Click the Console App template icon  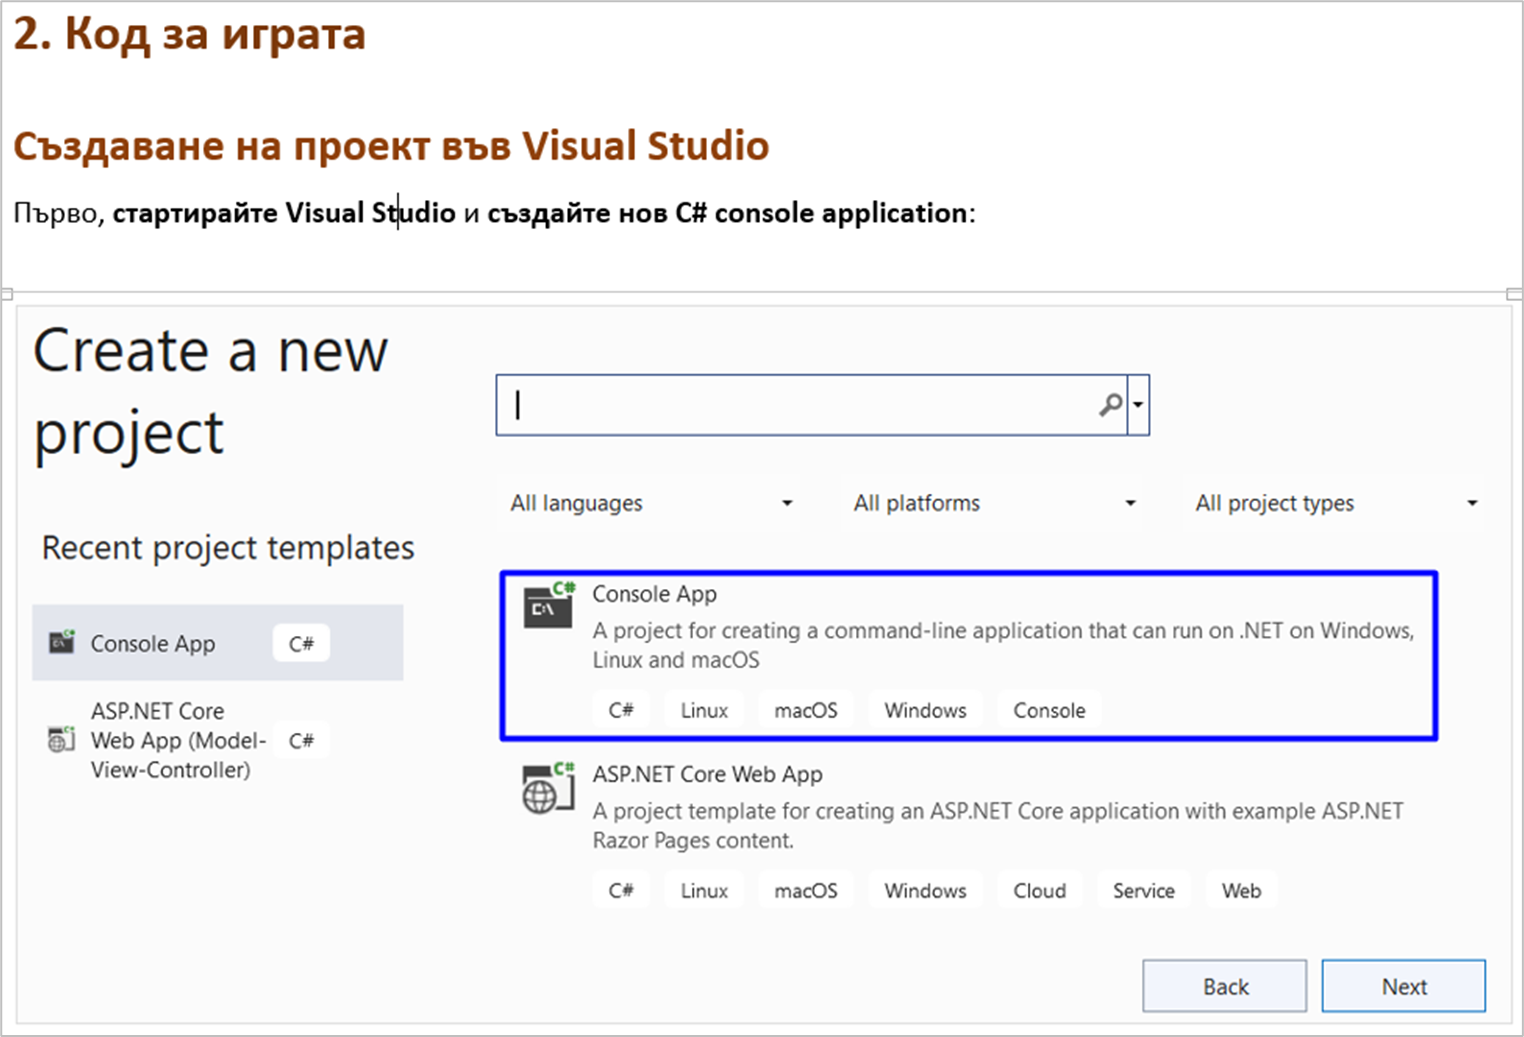[x=549, y=605]
